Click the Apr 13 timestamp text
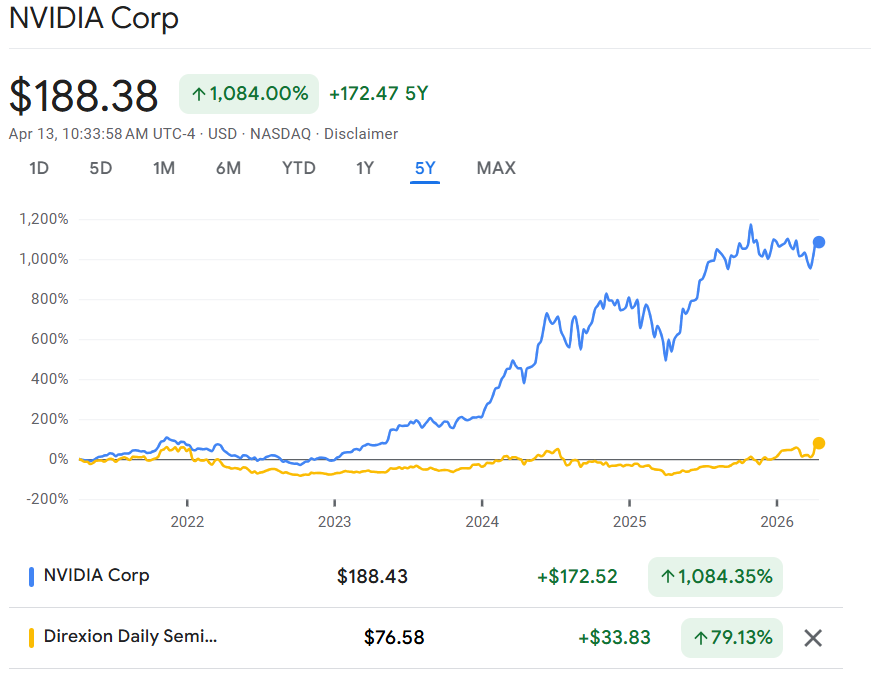 click(x=102, y=134)
